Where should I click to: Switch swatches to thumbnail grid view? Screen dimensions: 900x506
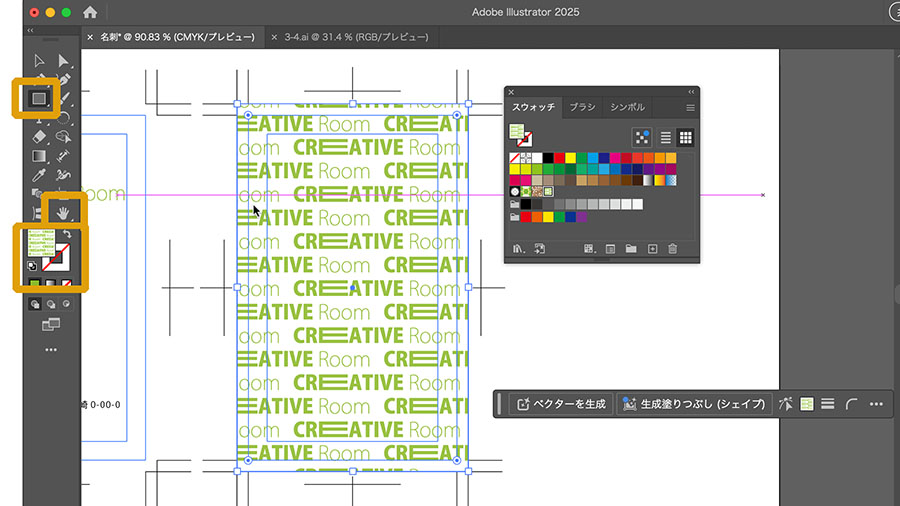click(685, 138)
